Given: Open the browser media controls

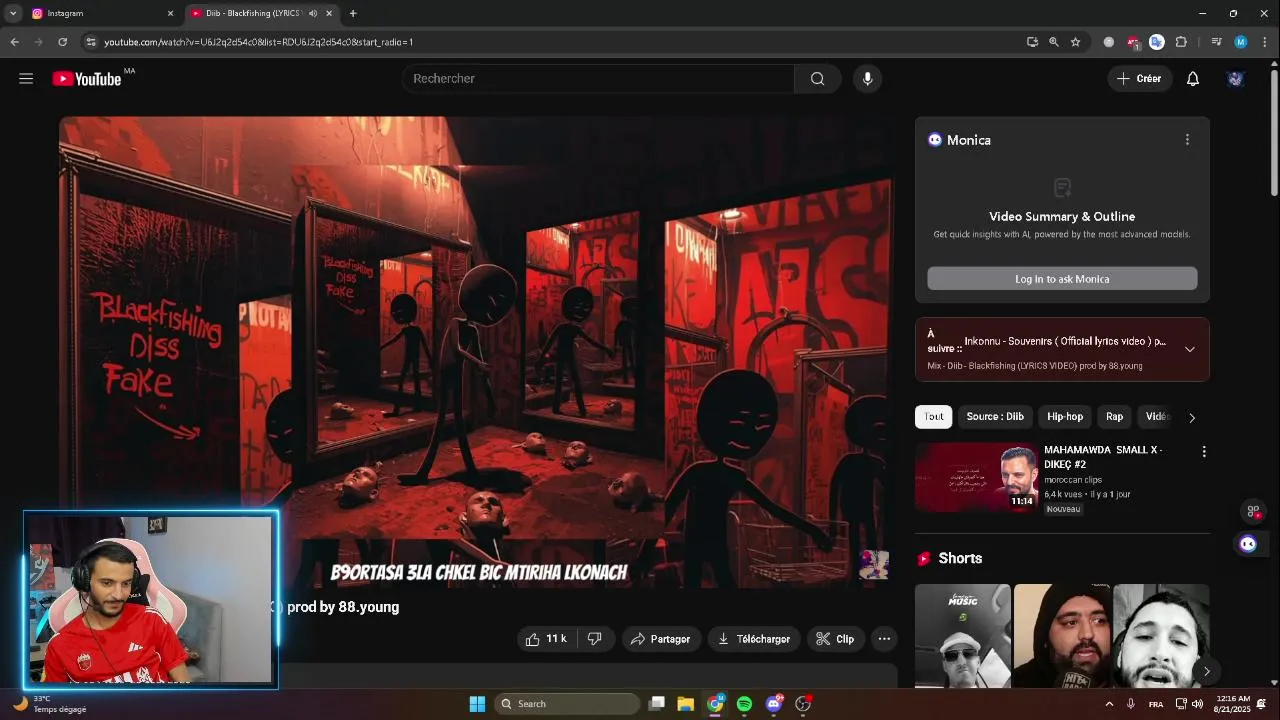Looking at the screenshot, I should click(1216, 42).
